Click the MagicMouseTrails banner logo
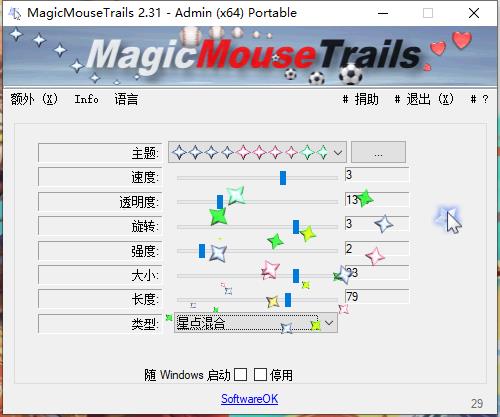This screenshot has height=417, width=500. point(250,56)
